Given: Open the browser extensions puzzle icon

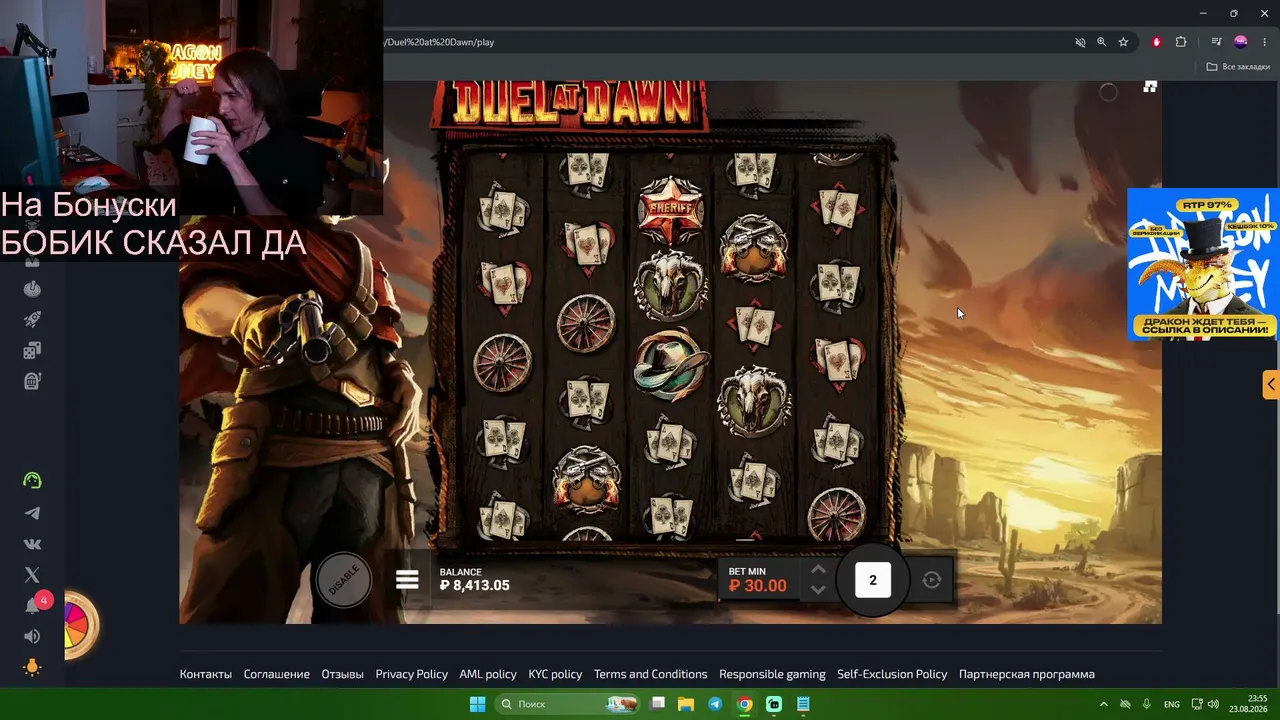Looking at the screenshot, I should pyautogui.click(x=1181, y=42).
